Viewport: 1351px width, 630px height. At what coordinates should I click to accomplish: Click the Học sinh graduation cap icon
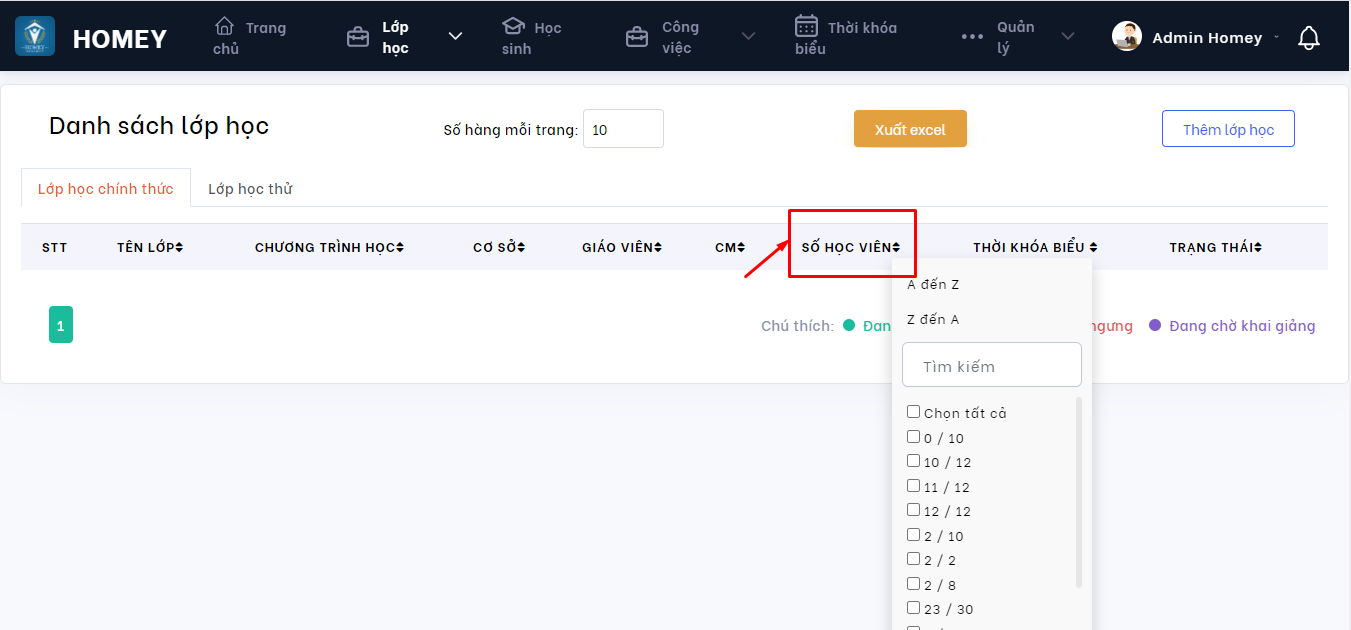click(x=513, y=26)
